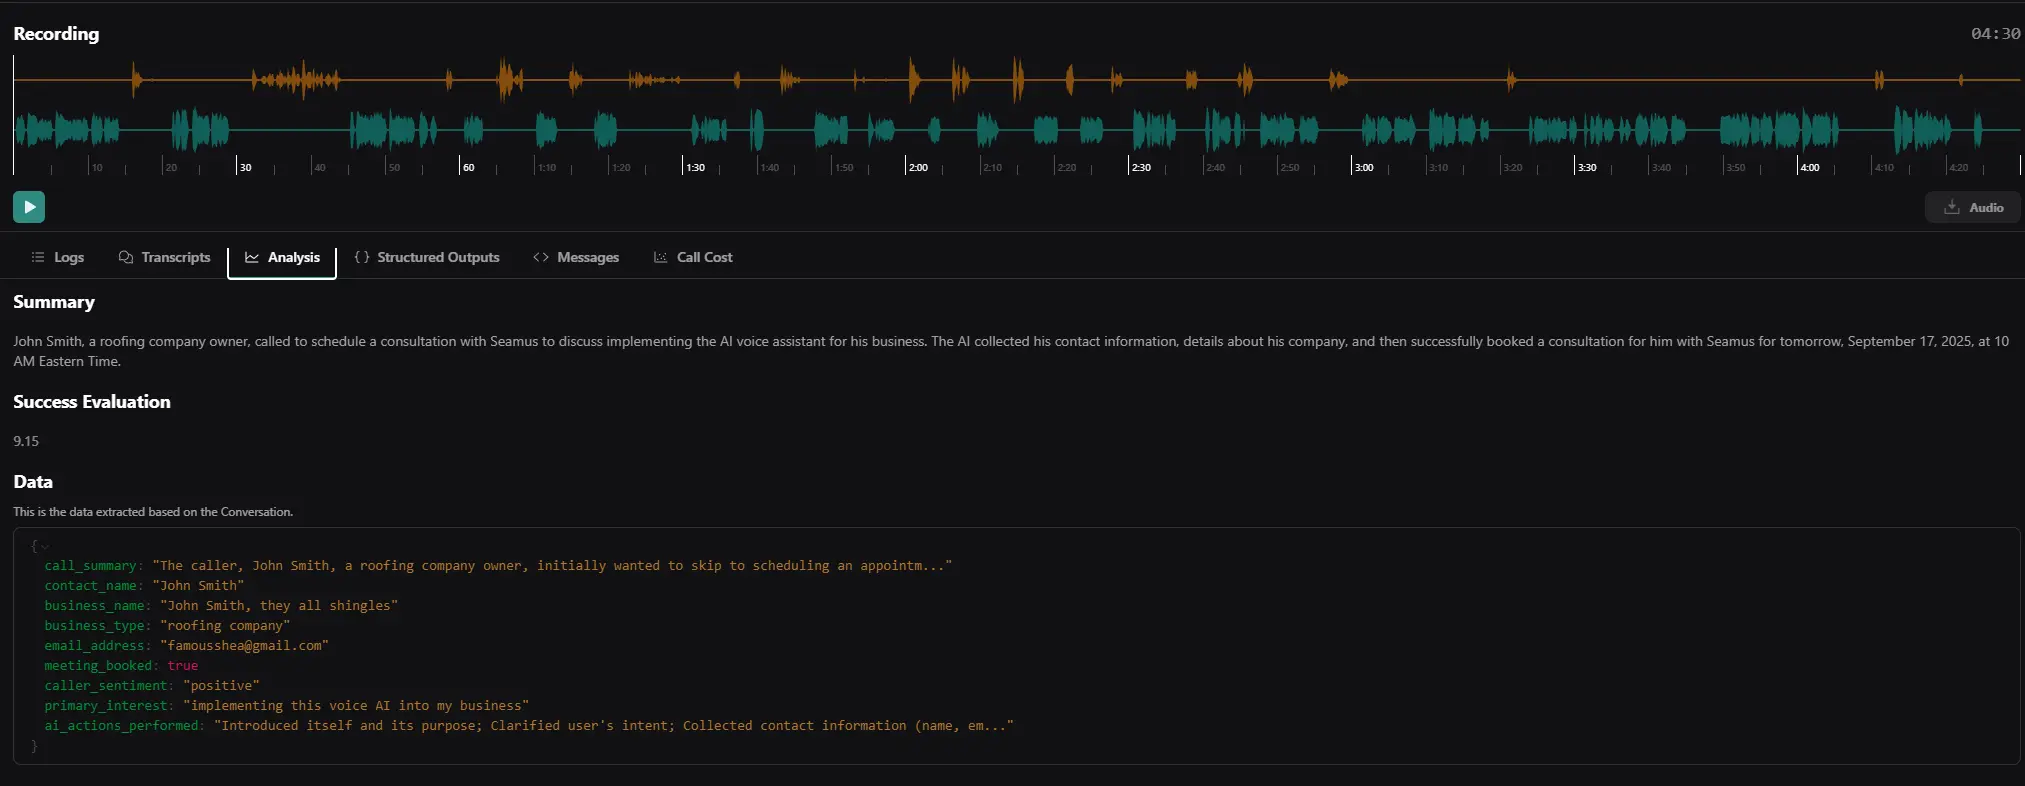Click the business_name row value
The width and height of the screenshot is (2025, 786).
tap(279, 606)
